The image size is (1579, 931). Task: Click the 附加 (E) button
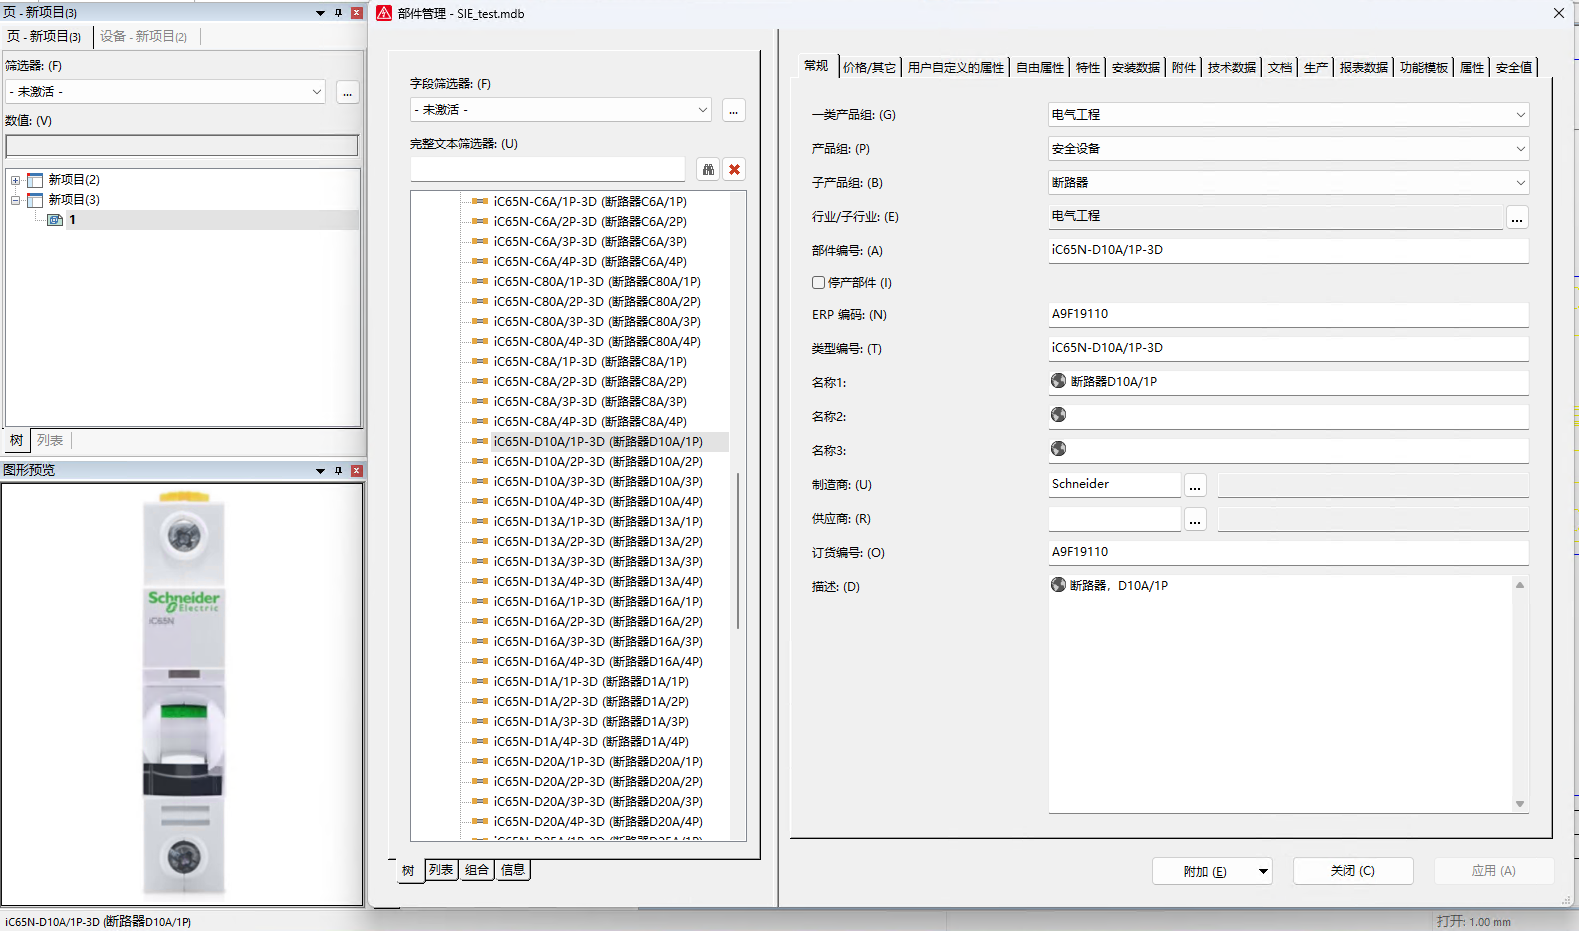1204,871
